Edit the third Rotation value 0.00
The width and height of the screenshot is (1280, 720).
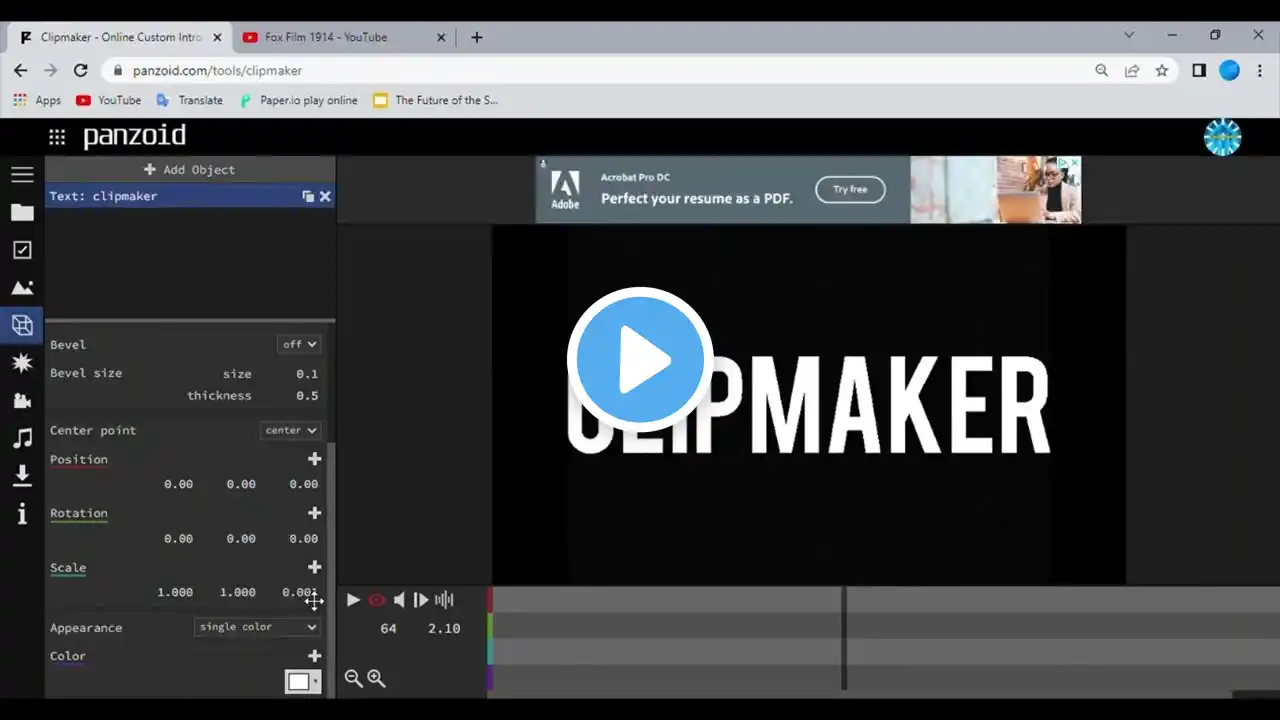[x=303, y=539]
